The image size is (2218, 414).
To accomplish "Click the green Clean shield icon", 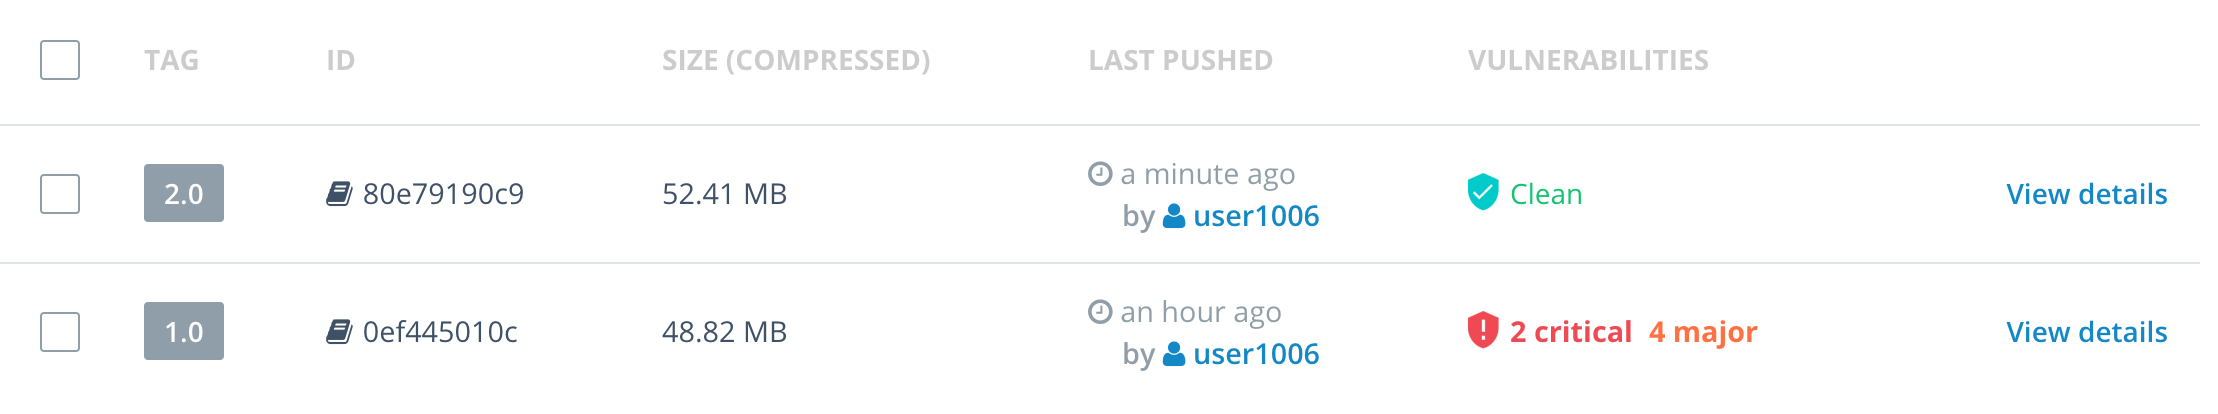I will pos(1483,192).
